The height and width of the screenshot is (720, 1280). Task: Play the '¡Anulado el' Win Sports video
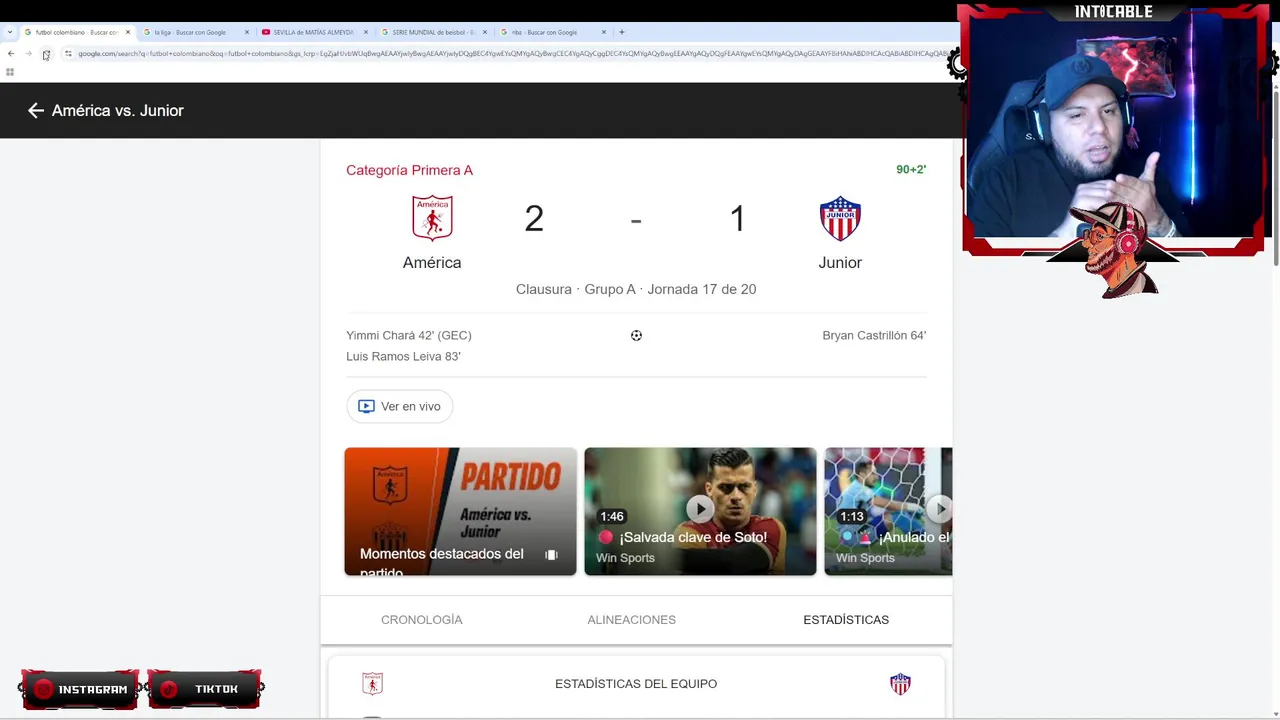click(x=888, y=511)
